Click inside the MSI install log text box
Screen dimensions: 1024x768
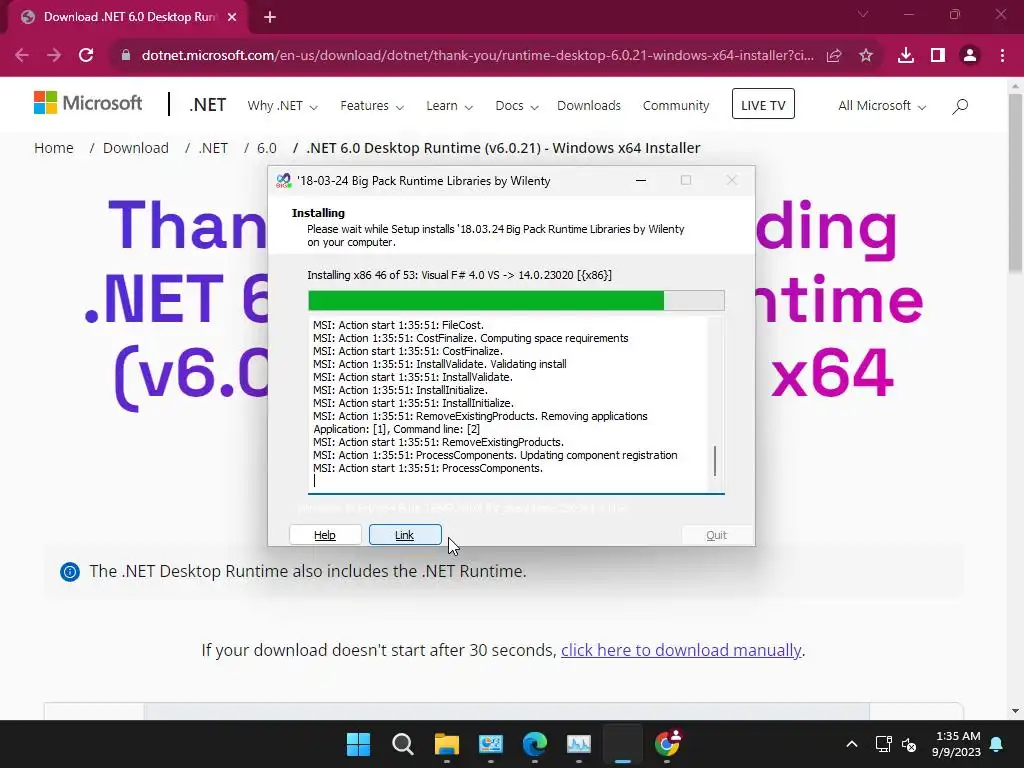(x=508, y=405)
